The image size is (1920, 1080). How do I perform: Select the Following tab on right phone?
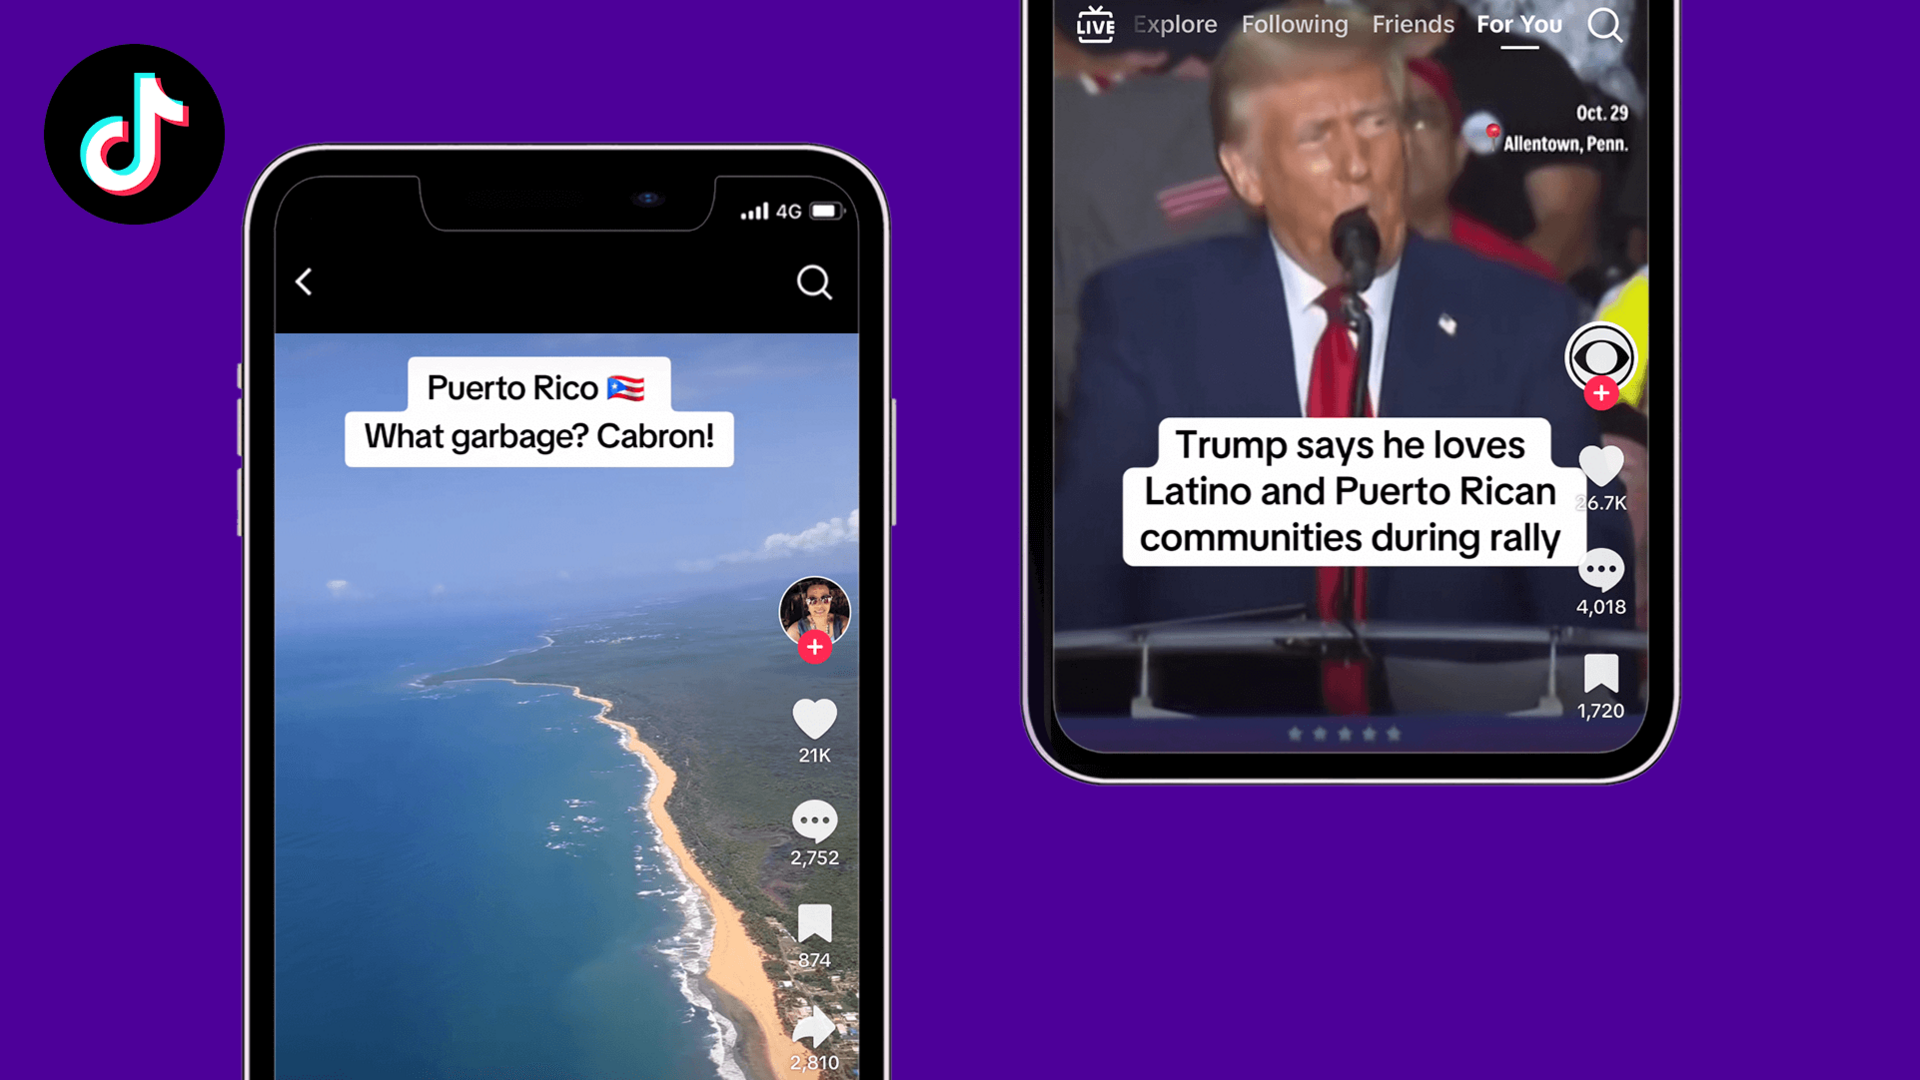(x=1292, y=24)
